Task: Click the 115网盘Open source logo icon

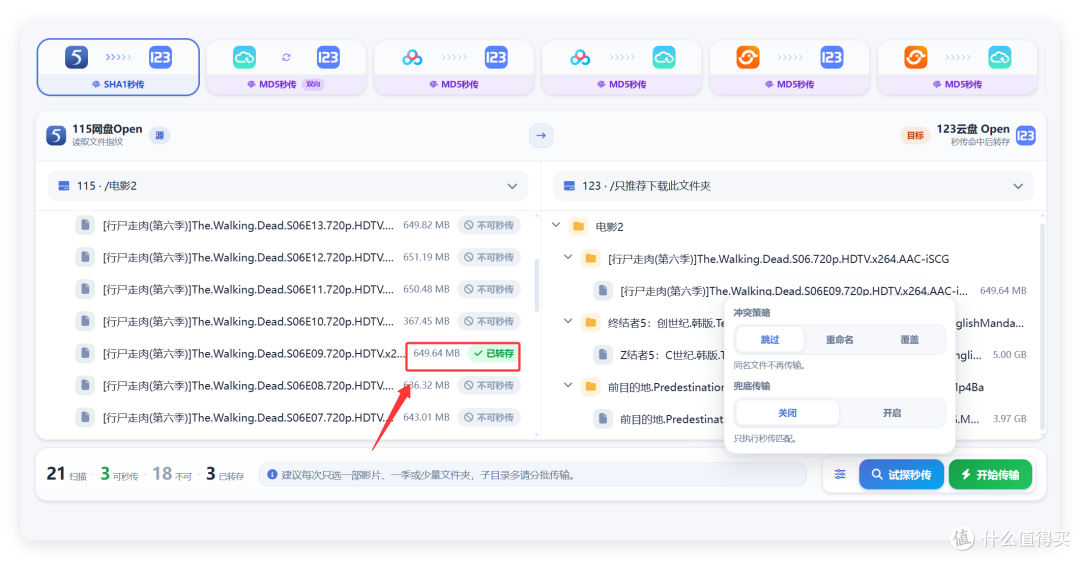Action: (56, 135)
